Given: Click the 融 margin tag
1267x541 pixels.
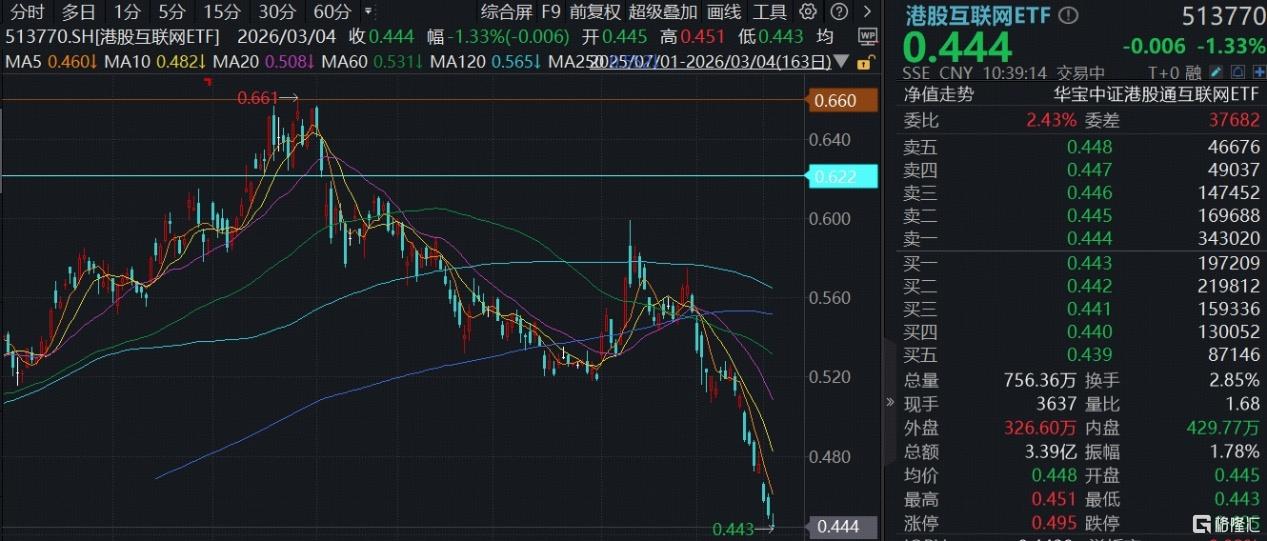Looking at the screenshot, I should tap(1193, 73).
